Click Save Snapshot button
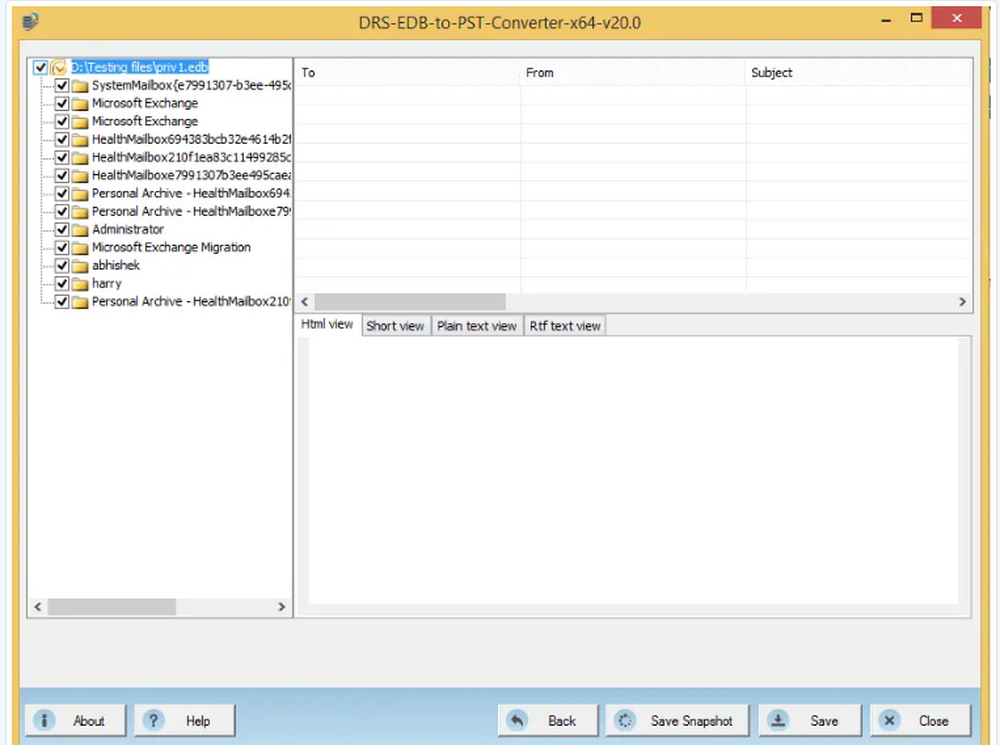The image size is (1000, 745). pos(677,720)
